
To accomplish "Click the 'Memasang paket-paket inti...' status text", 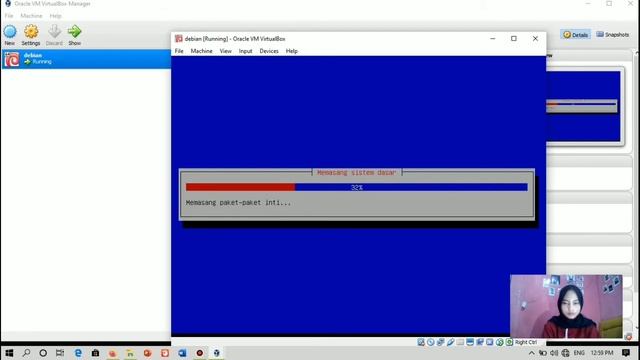I will (238, 202).
